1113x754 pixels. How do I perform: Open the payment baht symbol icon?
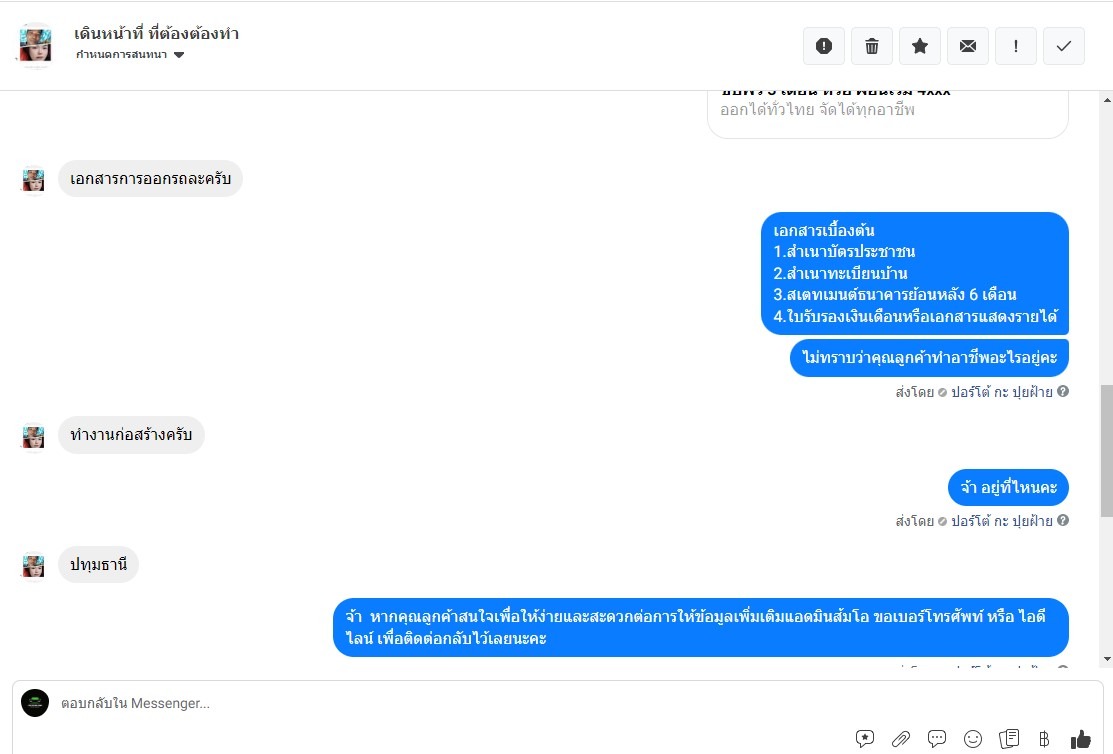(x=1044, y=739)
